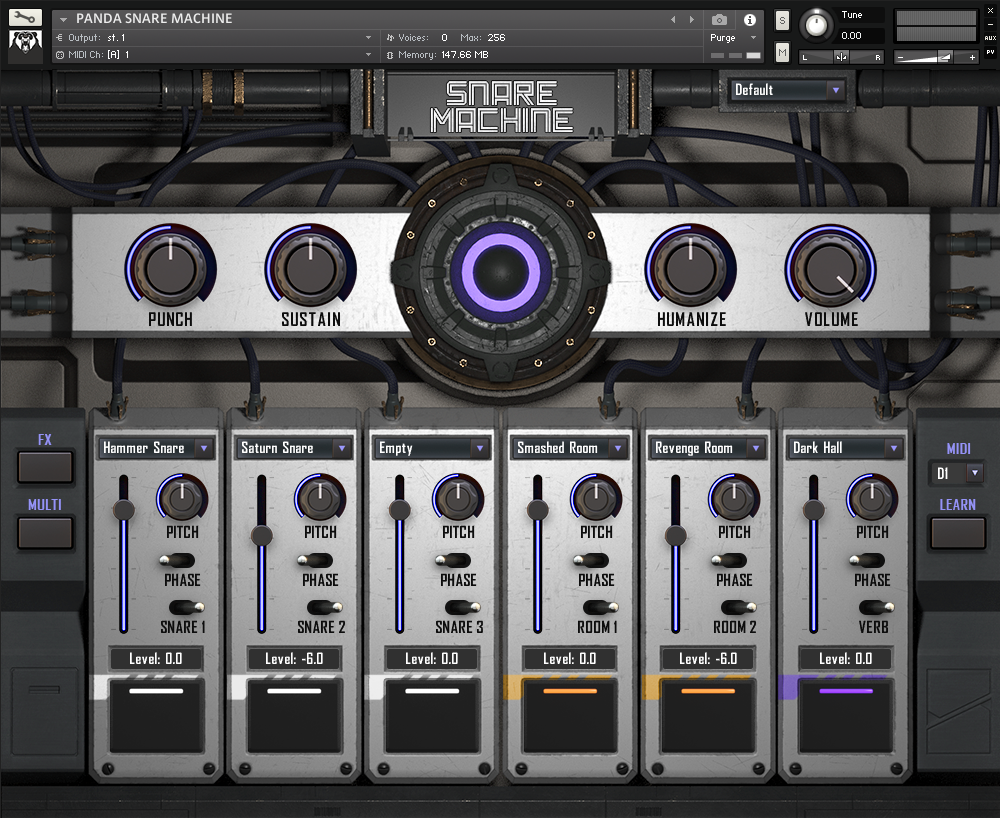Viewport: 1000px width, 818px height.
Task: Open the Output st.1 dropdown
Action: tap(214, 38)
